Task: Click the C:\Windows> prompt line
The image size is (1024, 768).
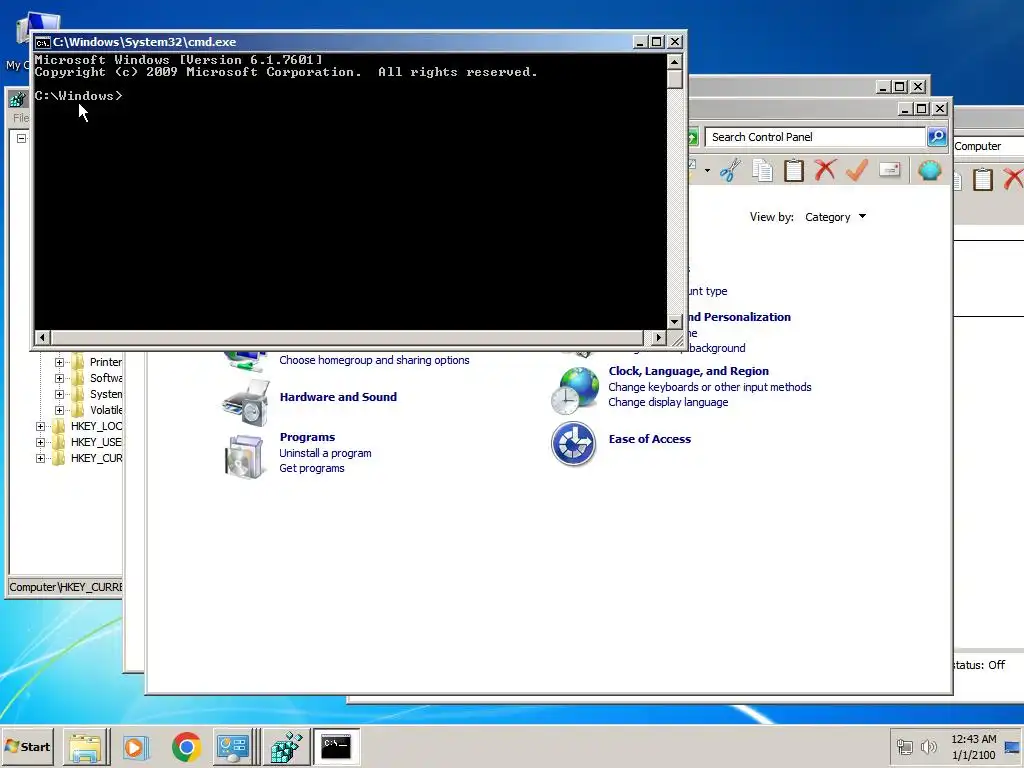Action: click(x=78, y=96)
